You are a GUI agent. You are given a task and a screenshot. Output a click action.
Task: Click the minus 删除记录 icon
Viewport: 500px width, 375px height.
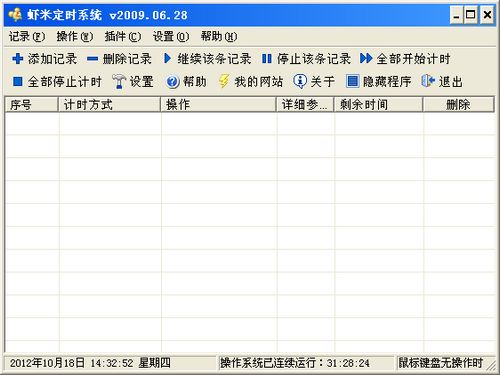click(92, 59)
